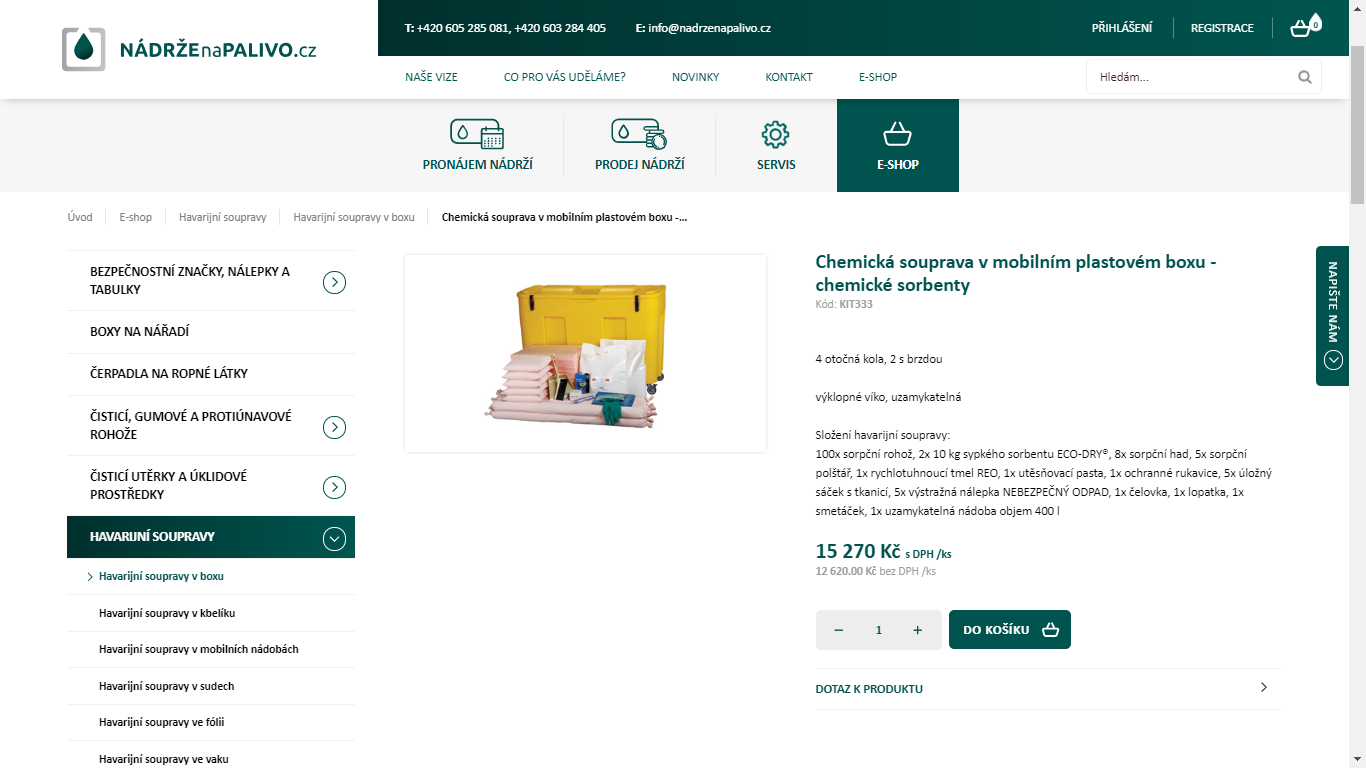Select Havarijní soupravy ve vaku subcategory

click(x=164, y=760)
